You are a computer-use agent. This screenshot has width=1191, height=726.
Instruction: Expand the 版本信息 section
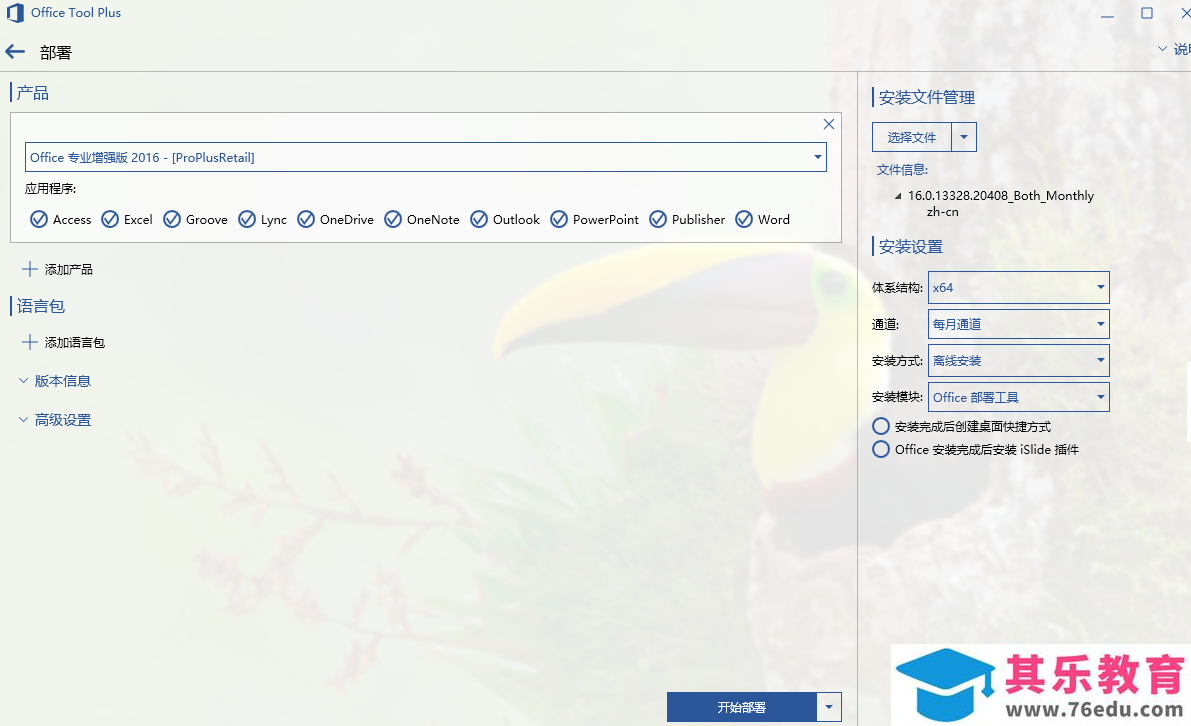pos(55,381)
